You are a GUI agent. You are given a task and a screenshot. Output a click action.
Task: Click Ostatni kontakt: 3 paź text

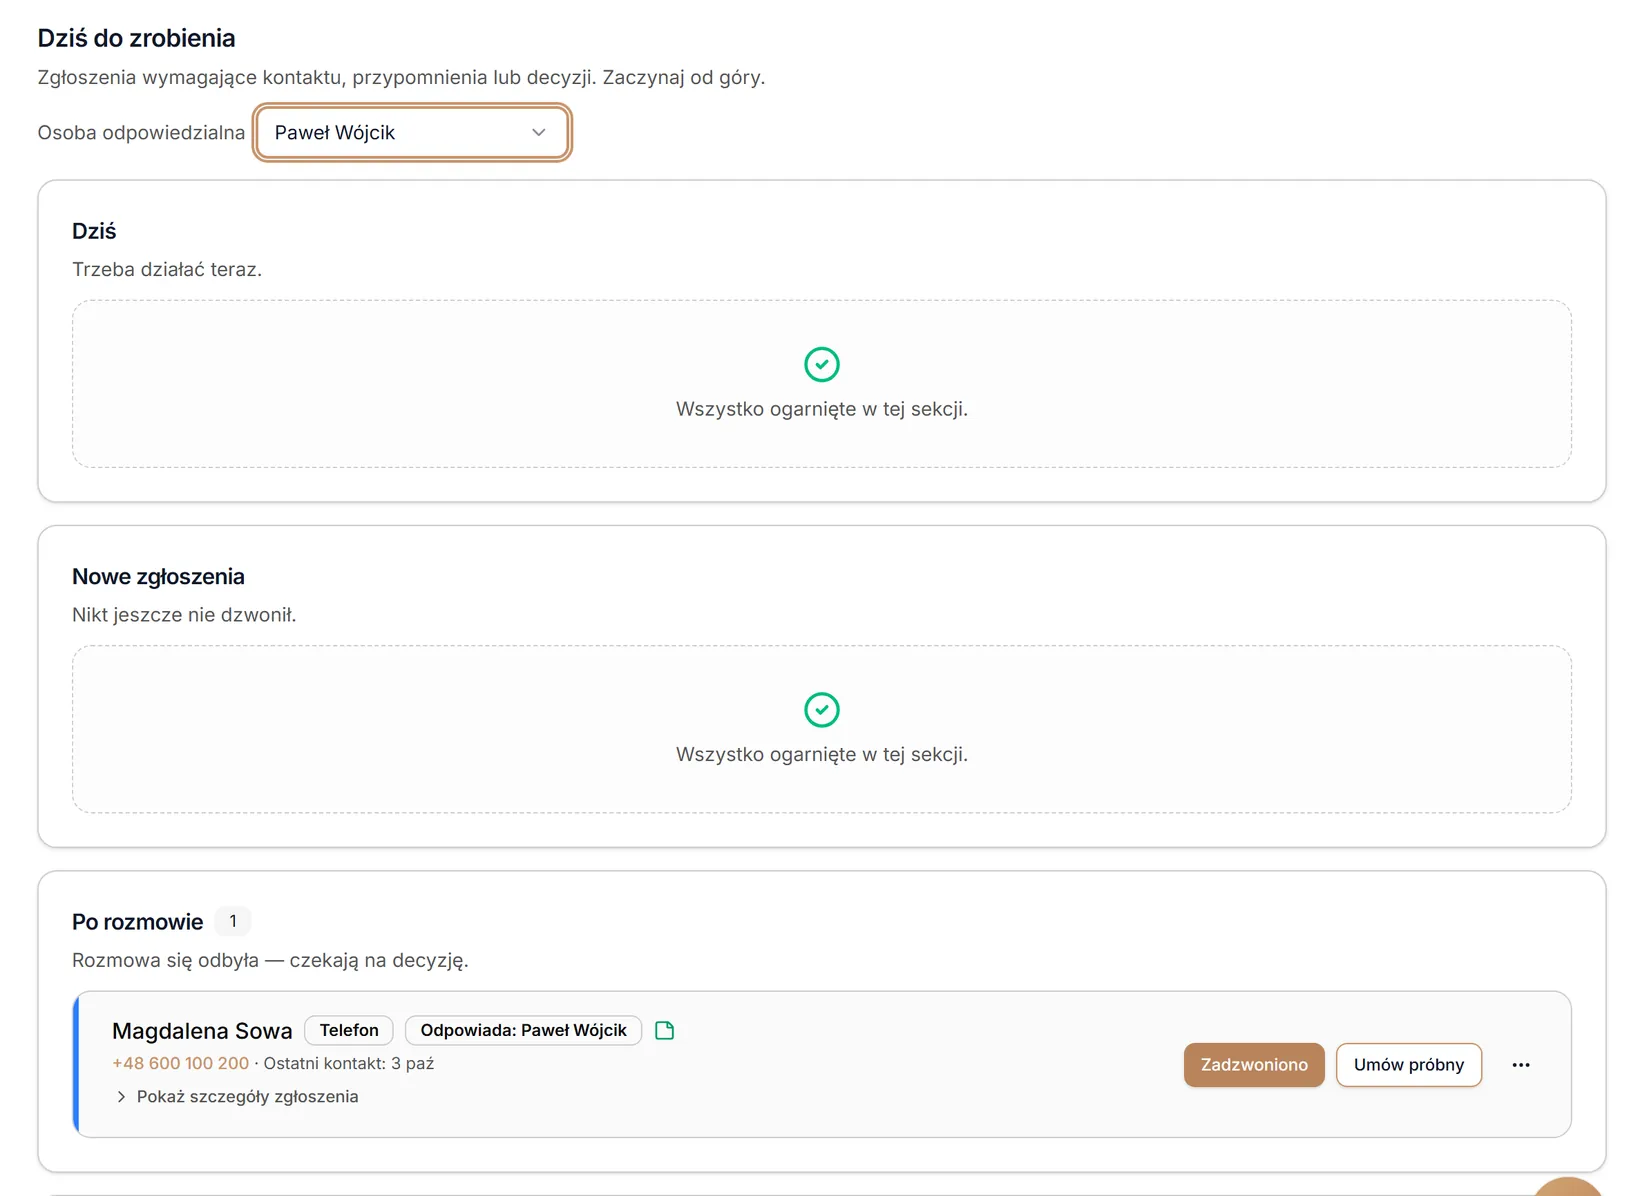point(349,1063)
